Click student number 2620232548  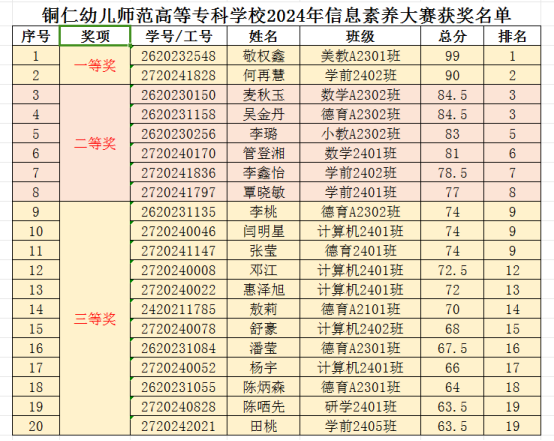click(179, 56)
